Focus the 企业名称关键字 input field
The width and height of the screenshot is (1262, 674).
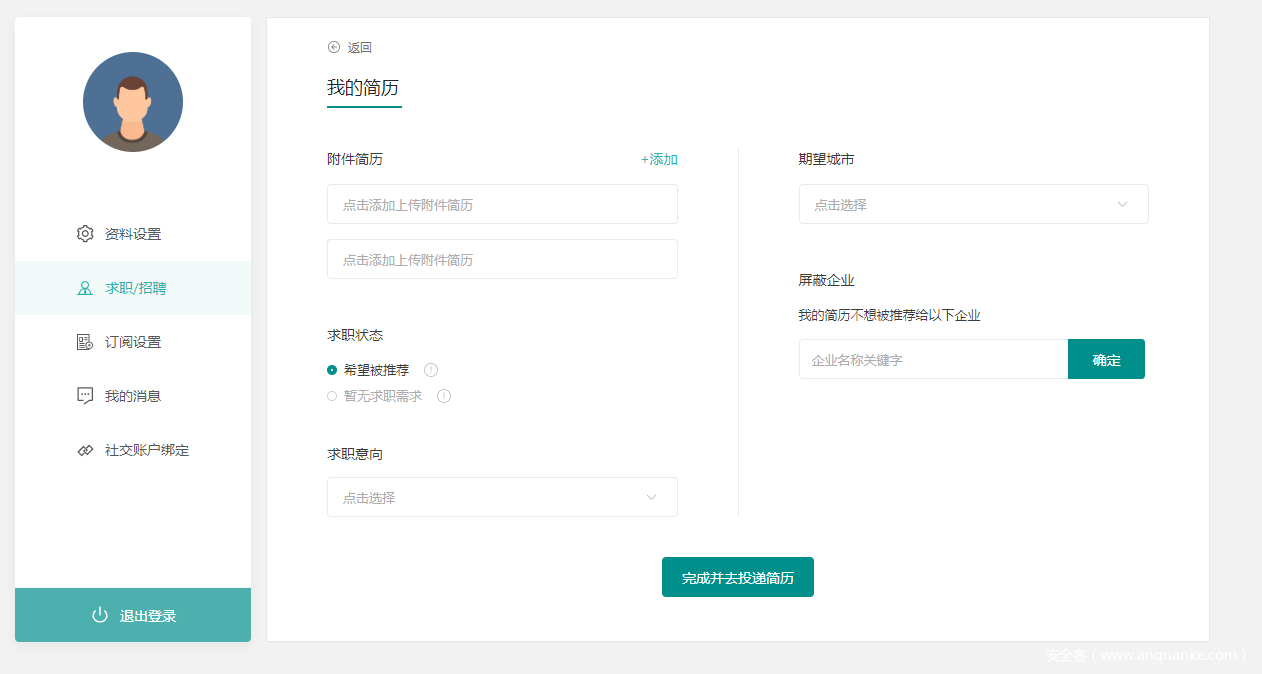pyautogui.click(x=933, y=359)
